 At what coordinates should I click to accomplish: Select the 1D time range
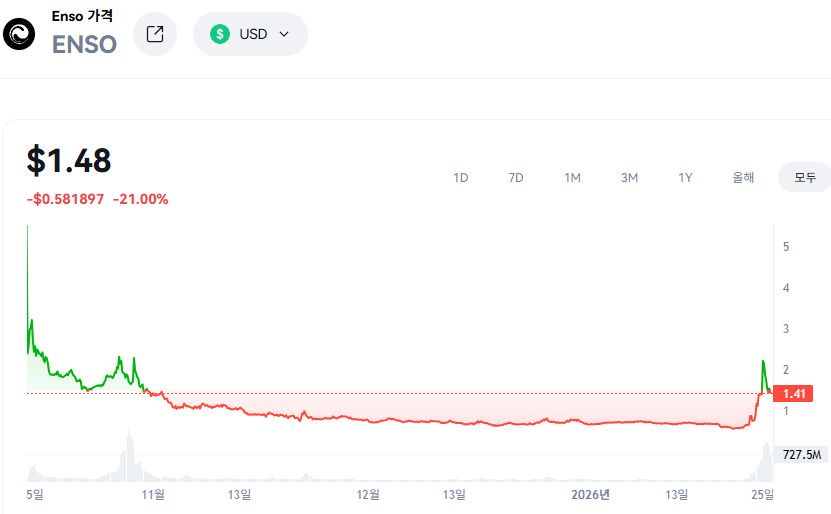461,178
